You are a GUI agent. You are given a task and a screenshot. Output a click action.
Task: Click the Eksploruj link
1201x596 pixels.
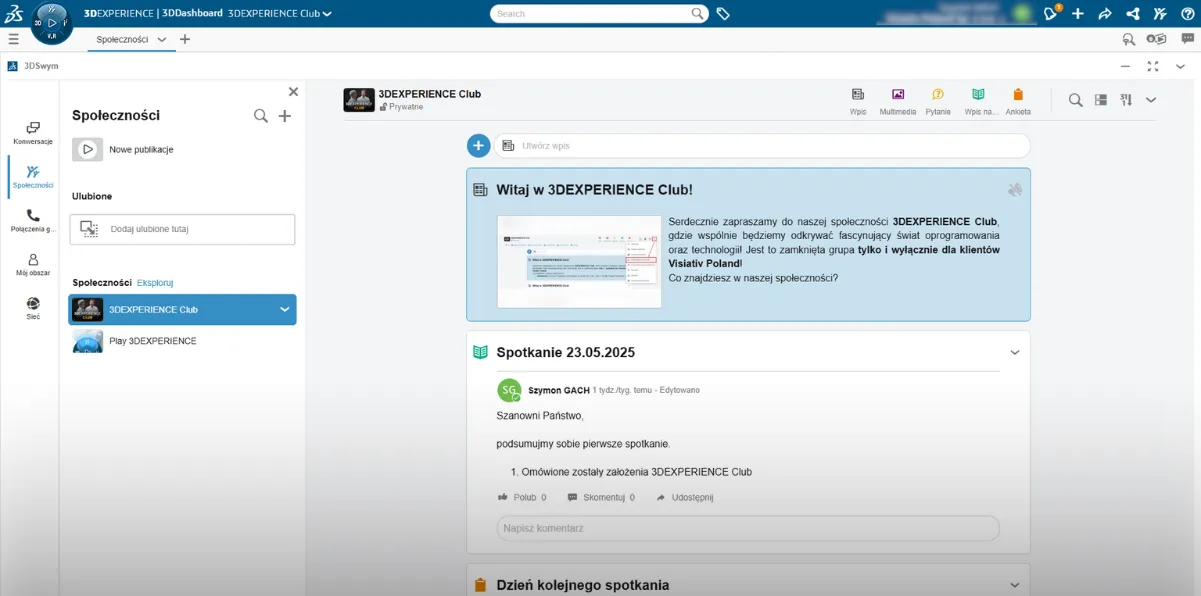pos(155,283)
